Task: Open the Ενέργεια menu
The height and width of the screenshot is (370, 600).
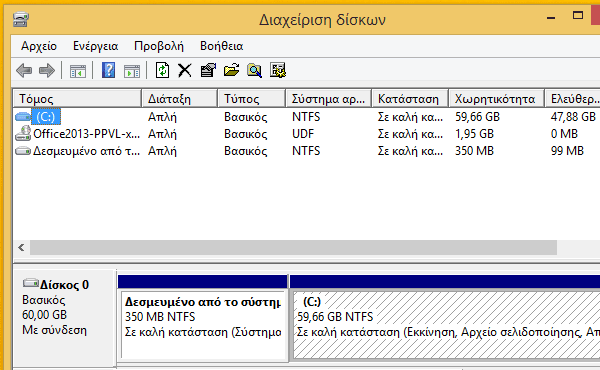Action: [95, 46]
